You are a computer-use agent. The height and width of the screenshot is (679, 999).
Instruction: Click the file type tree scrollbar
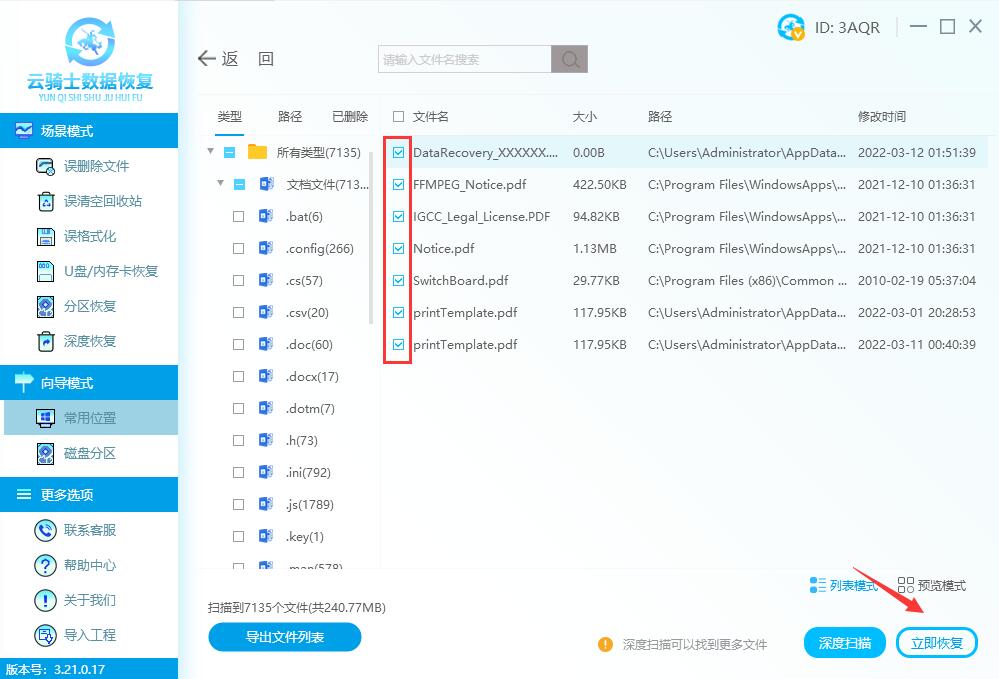pos(371,237)
